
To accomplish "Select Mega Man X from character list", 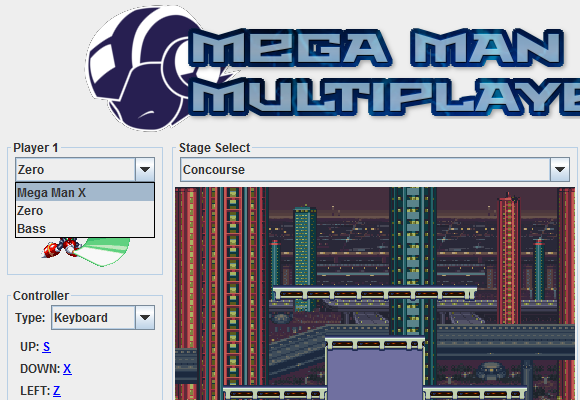I will (x=85, y=192).
